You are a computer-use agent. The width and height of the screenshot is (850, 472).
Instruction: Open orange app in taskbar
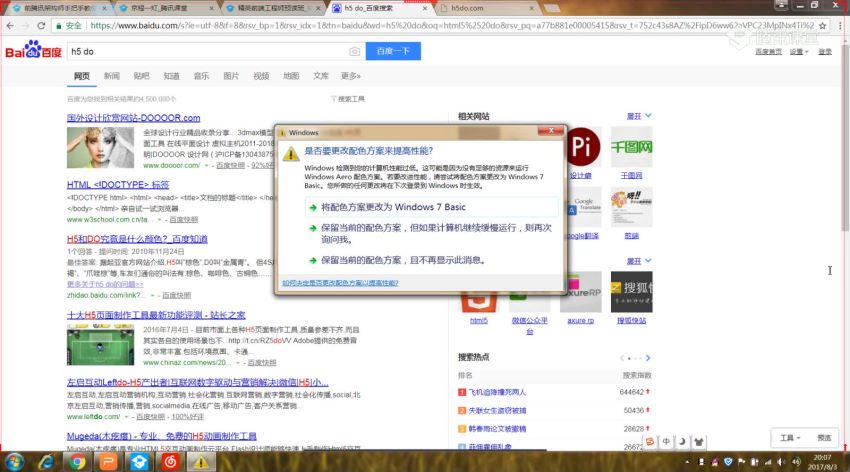click(x=108, y=462)
